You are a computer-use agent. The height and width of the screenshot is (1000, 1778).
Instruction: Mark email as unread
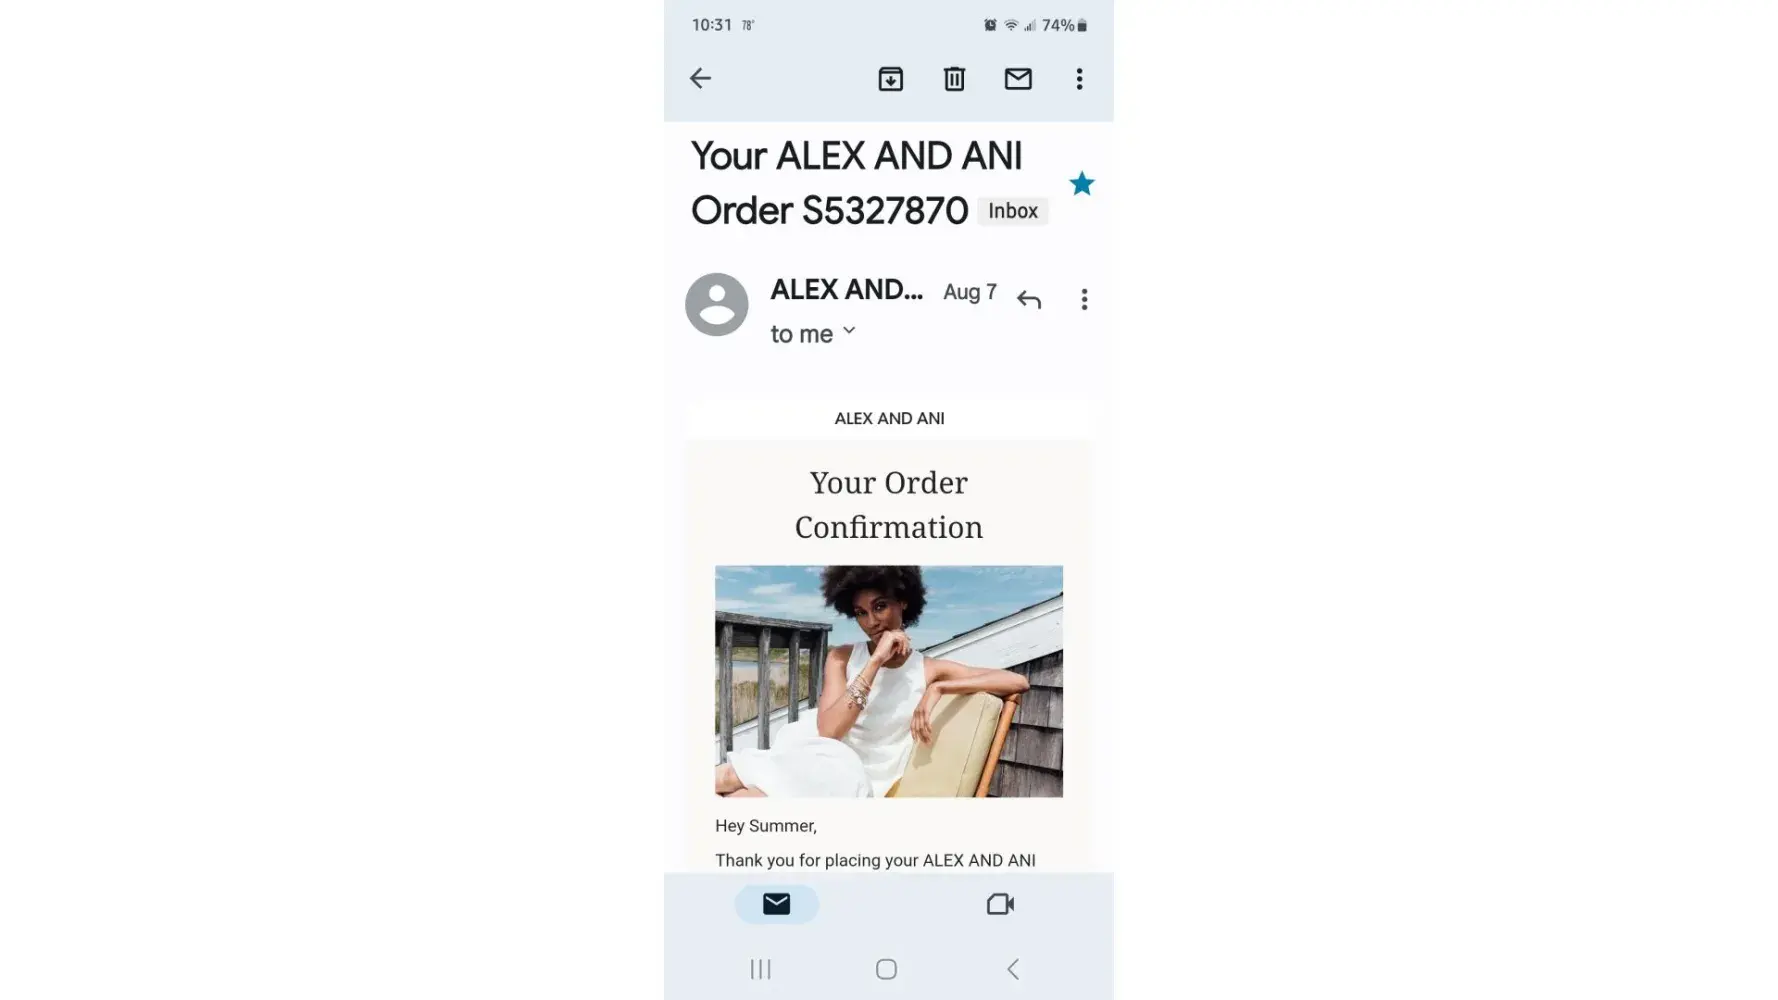(x=1018, y=78)
